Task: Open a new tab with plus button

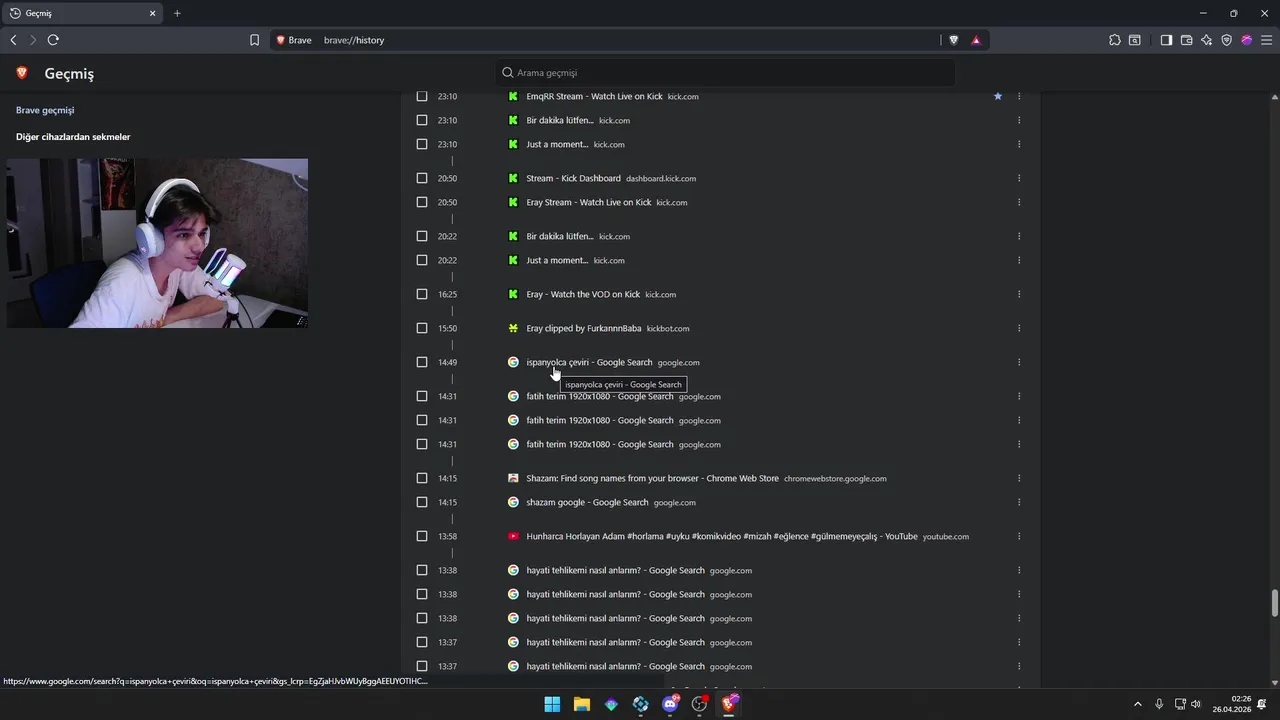Action: (177, 13)
